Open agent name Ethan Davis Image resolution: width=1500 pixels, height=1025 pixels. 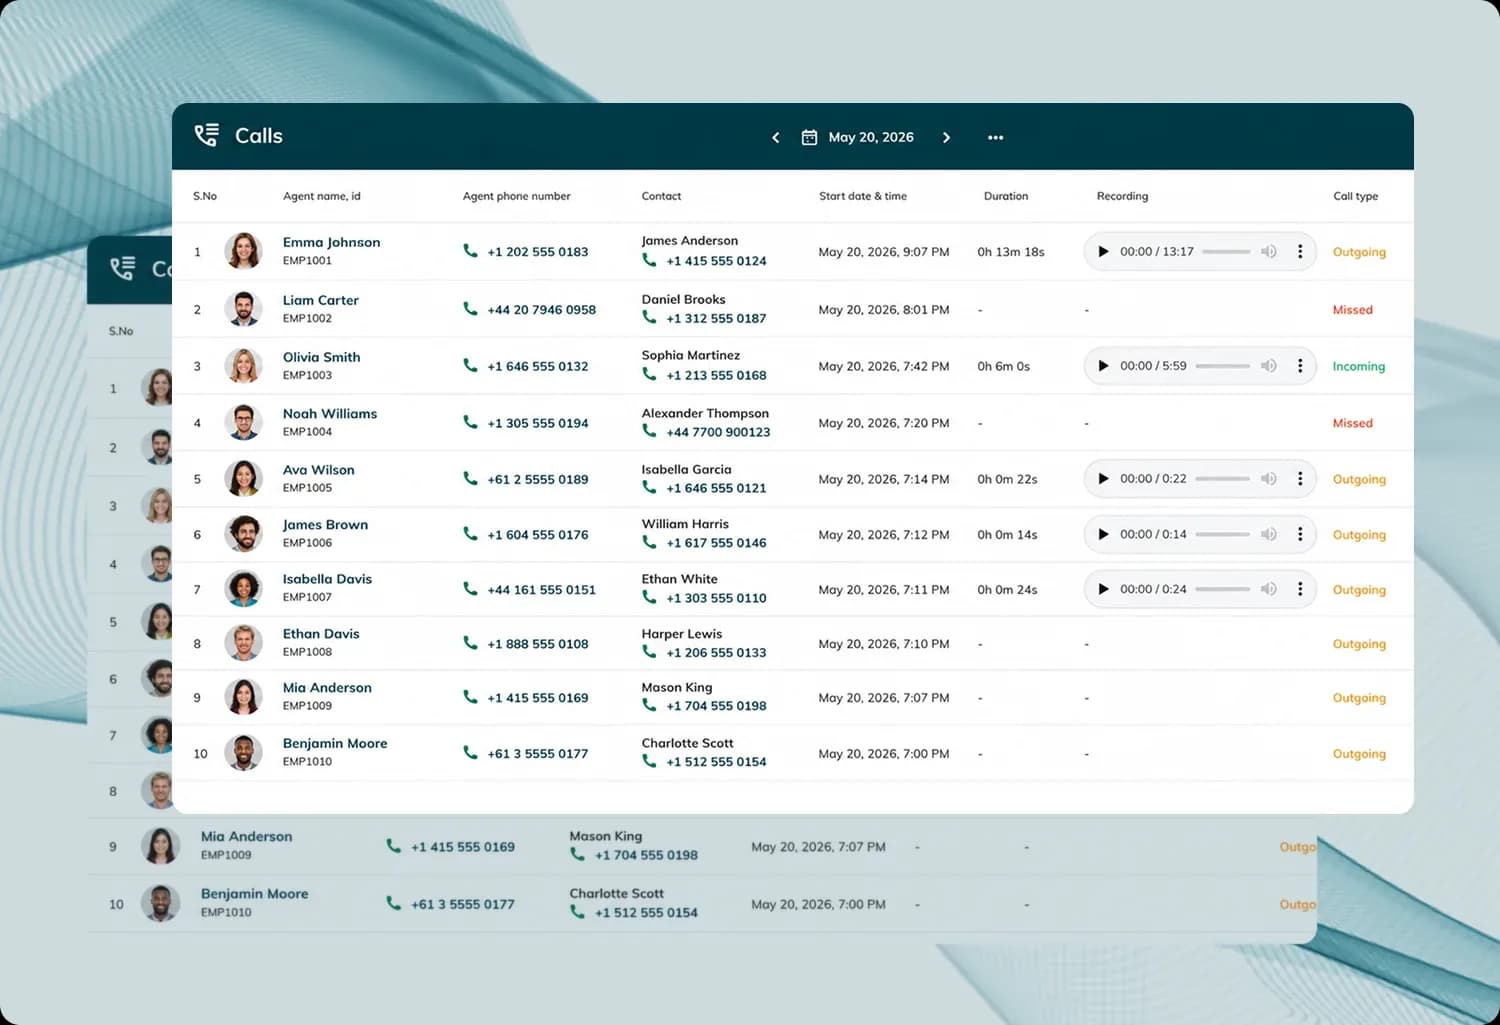click(x=321, y=634)
